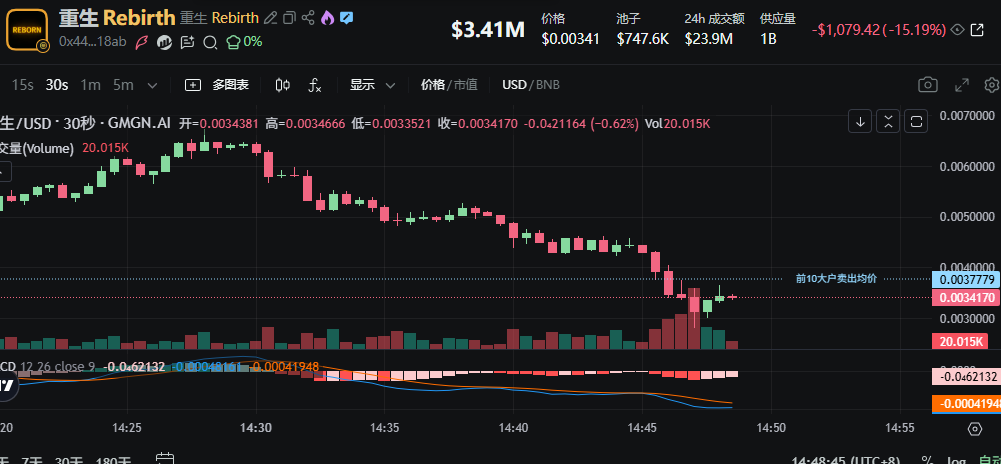The height and width of the screenshot is (464, 1001).
Task: Open chart settings gear icon
Action: click(x=992, y=85)
